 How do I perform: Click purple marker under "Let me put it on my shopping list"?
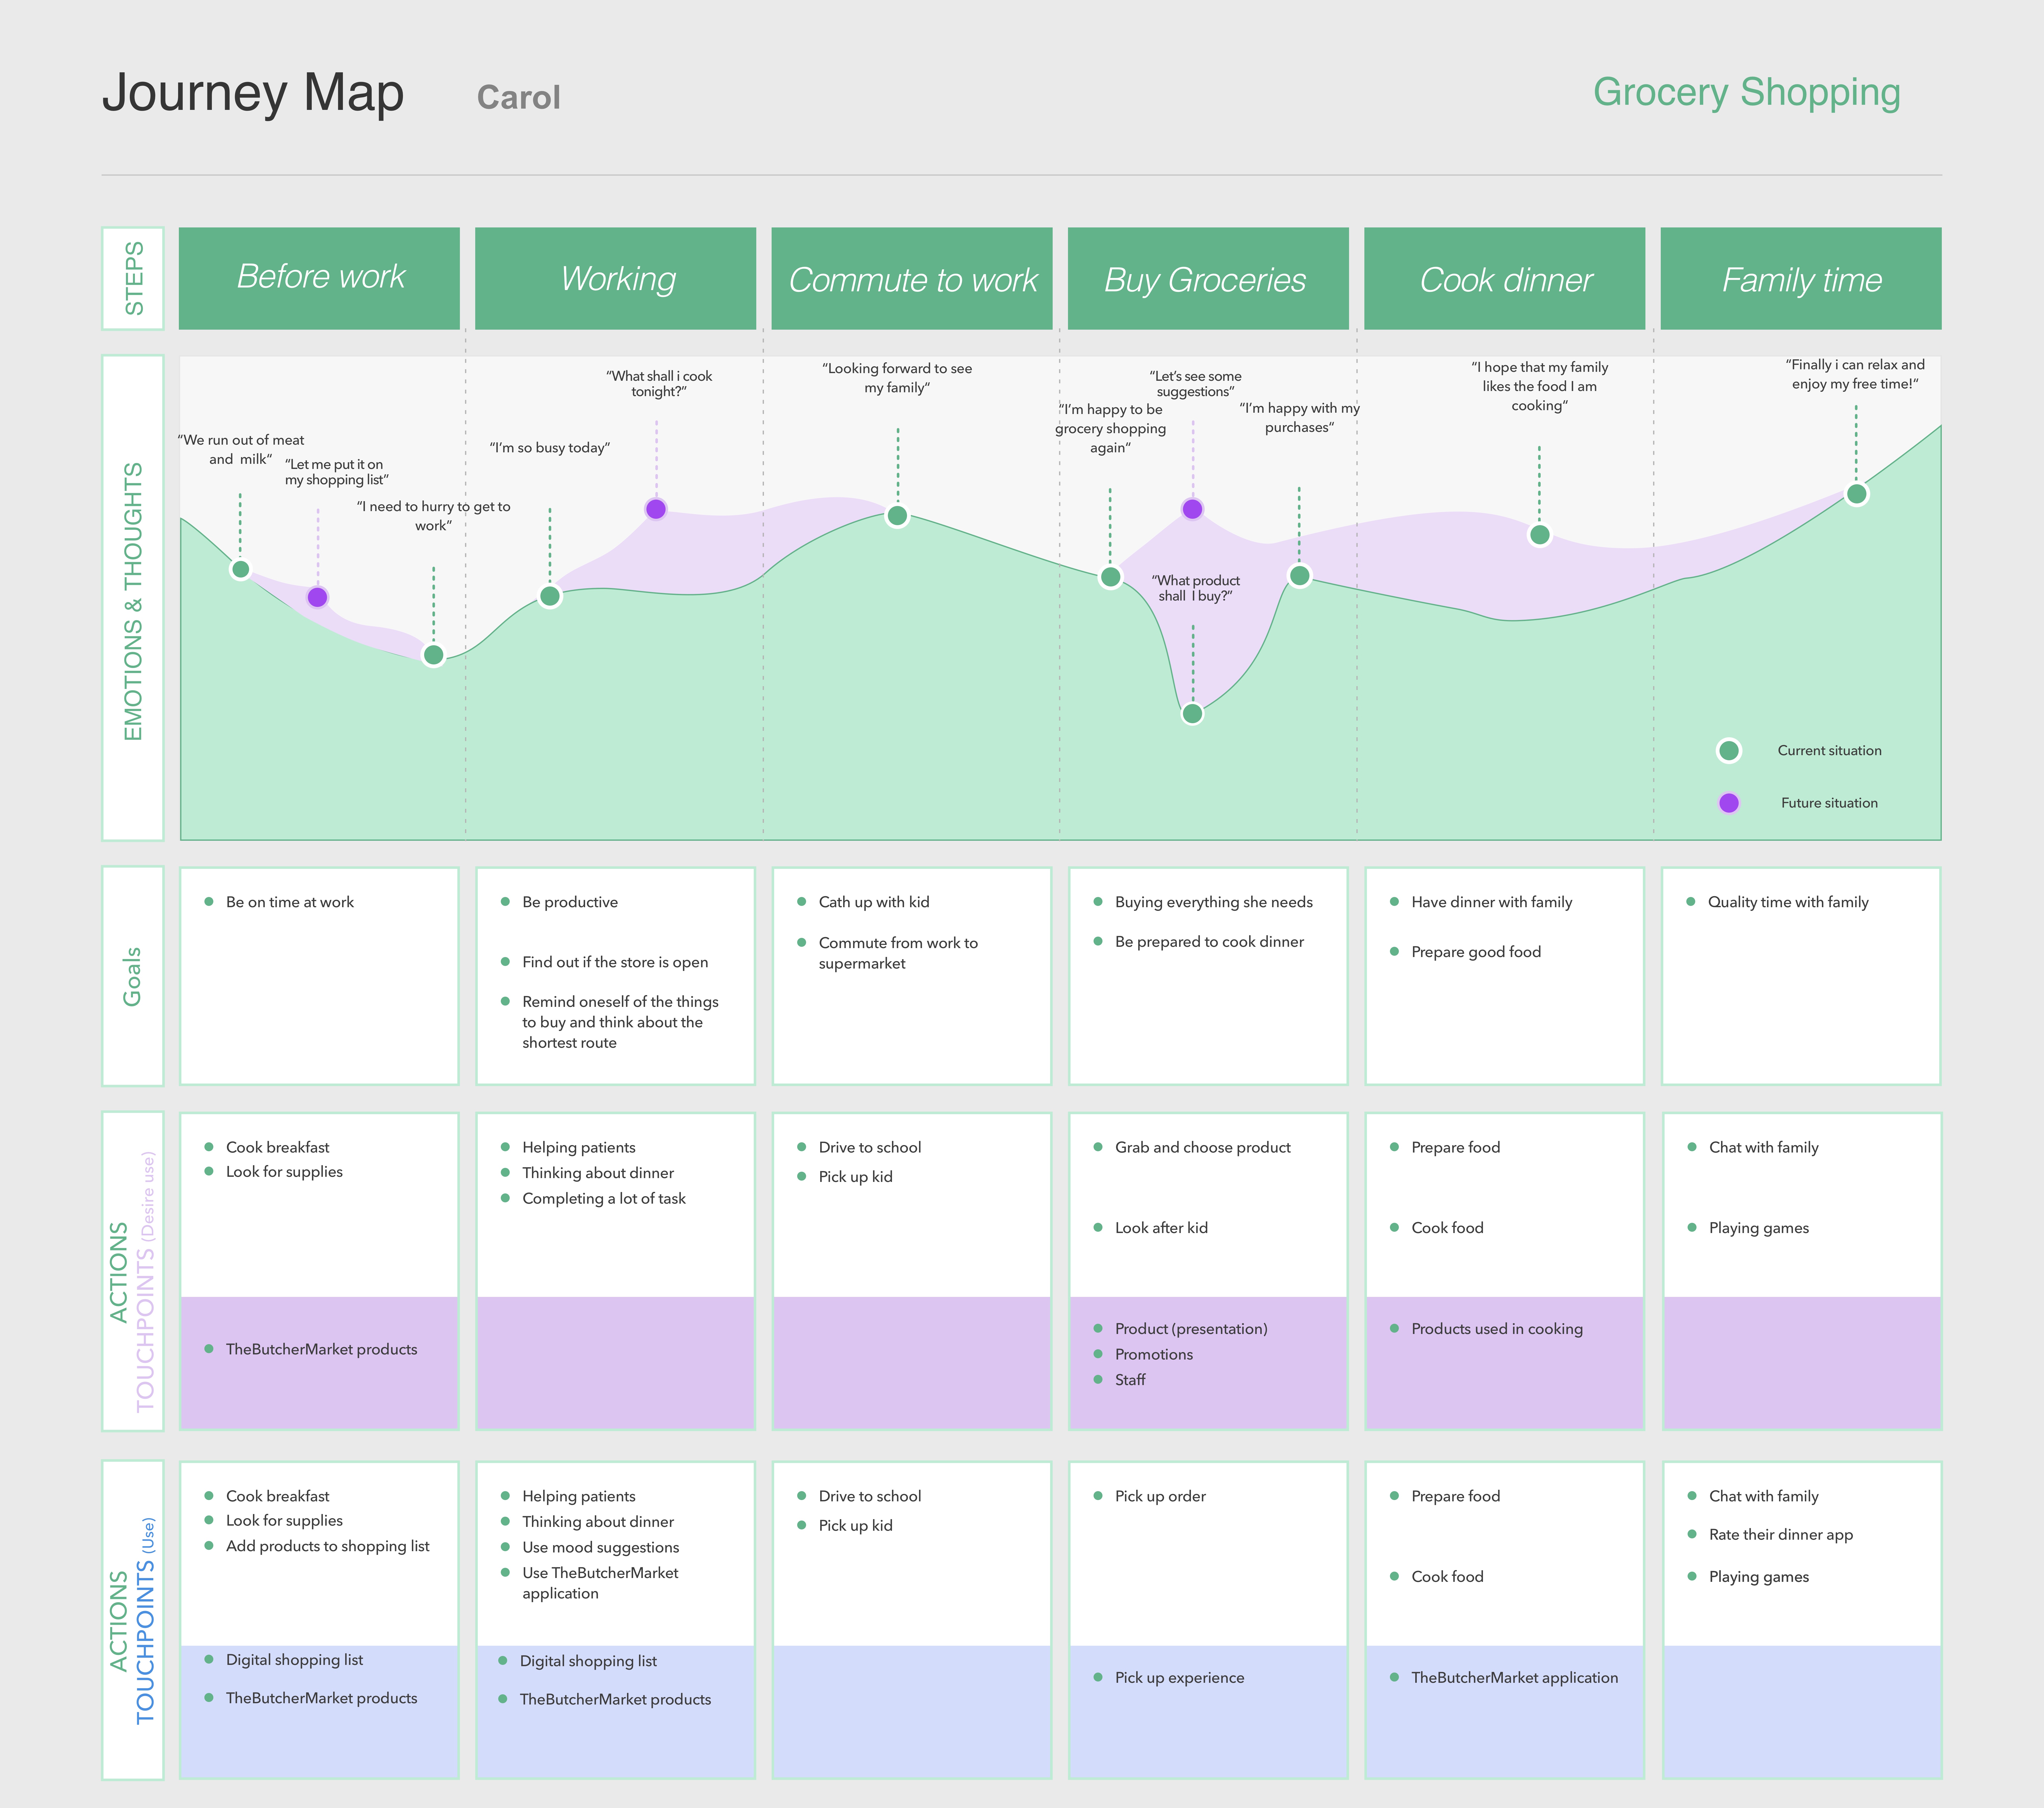pos(317,597)
